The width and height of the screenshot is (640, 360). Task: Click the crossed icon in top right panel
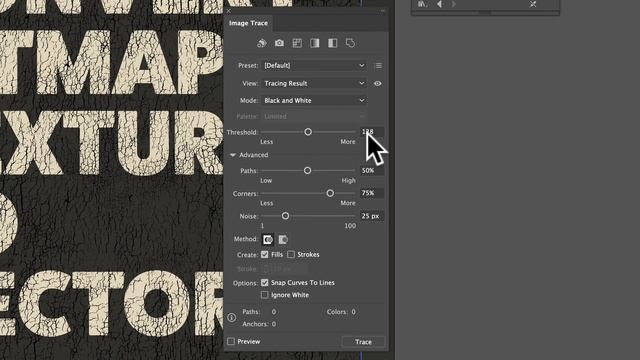pyautogui.click(x=533, y=4)
